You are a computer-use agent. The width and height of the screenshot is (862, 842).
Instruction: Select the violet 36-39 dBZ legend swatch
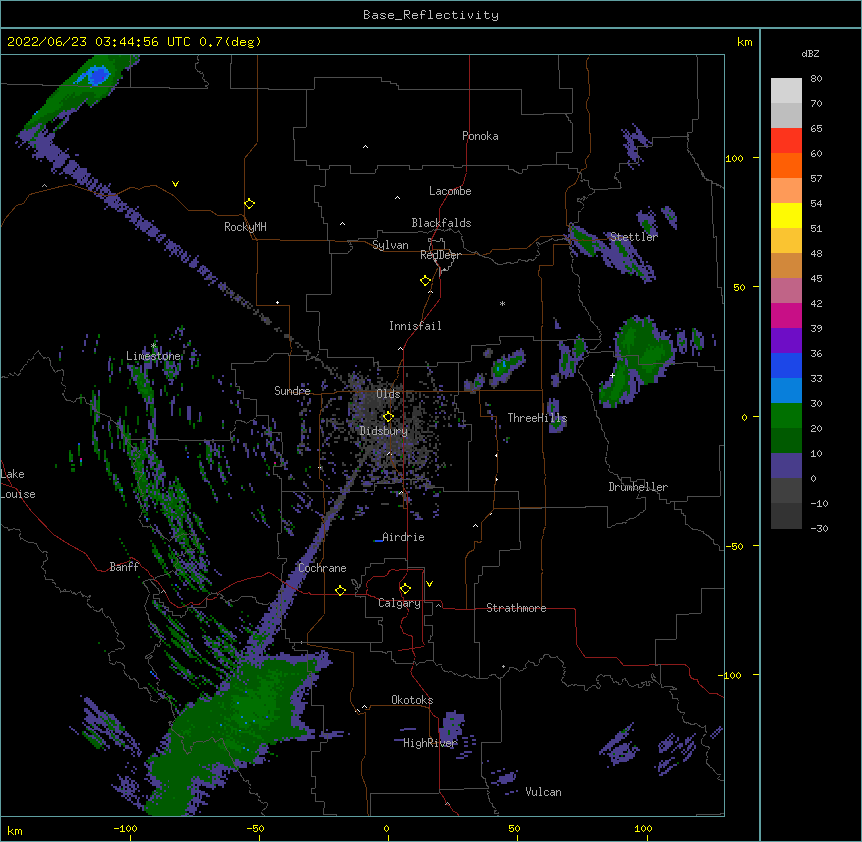(786, 341)
